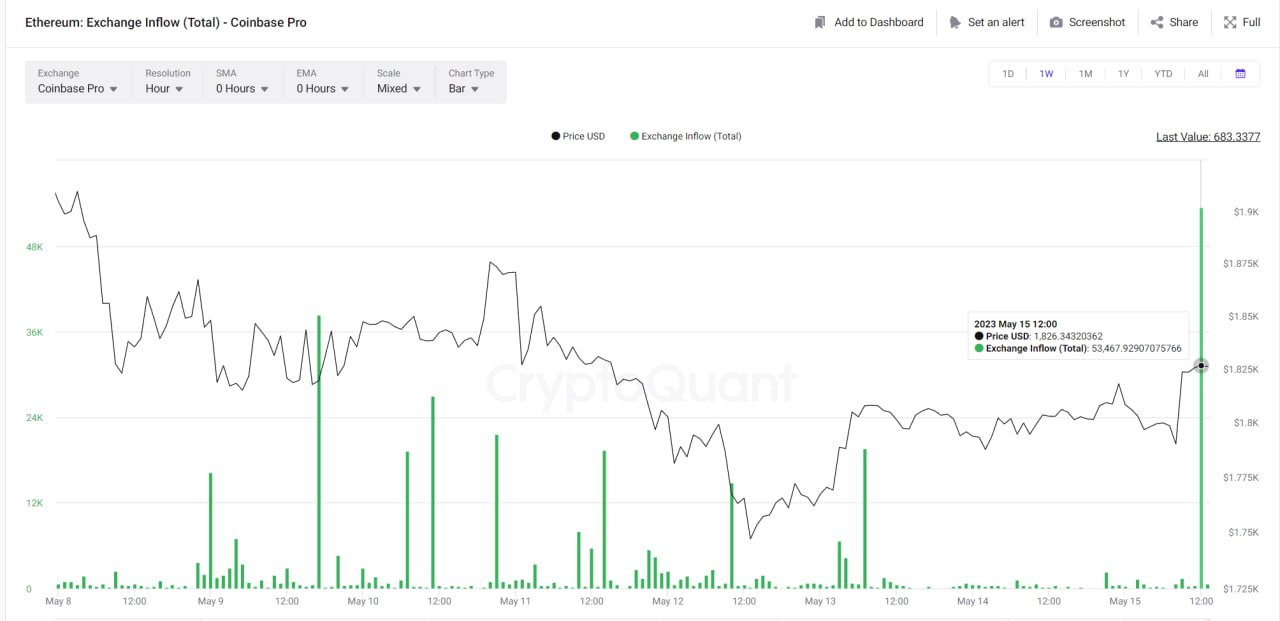Click the May 11 x-axis label
This screenshot has width=1280, height=621.
[x=515, y=601]
